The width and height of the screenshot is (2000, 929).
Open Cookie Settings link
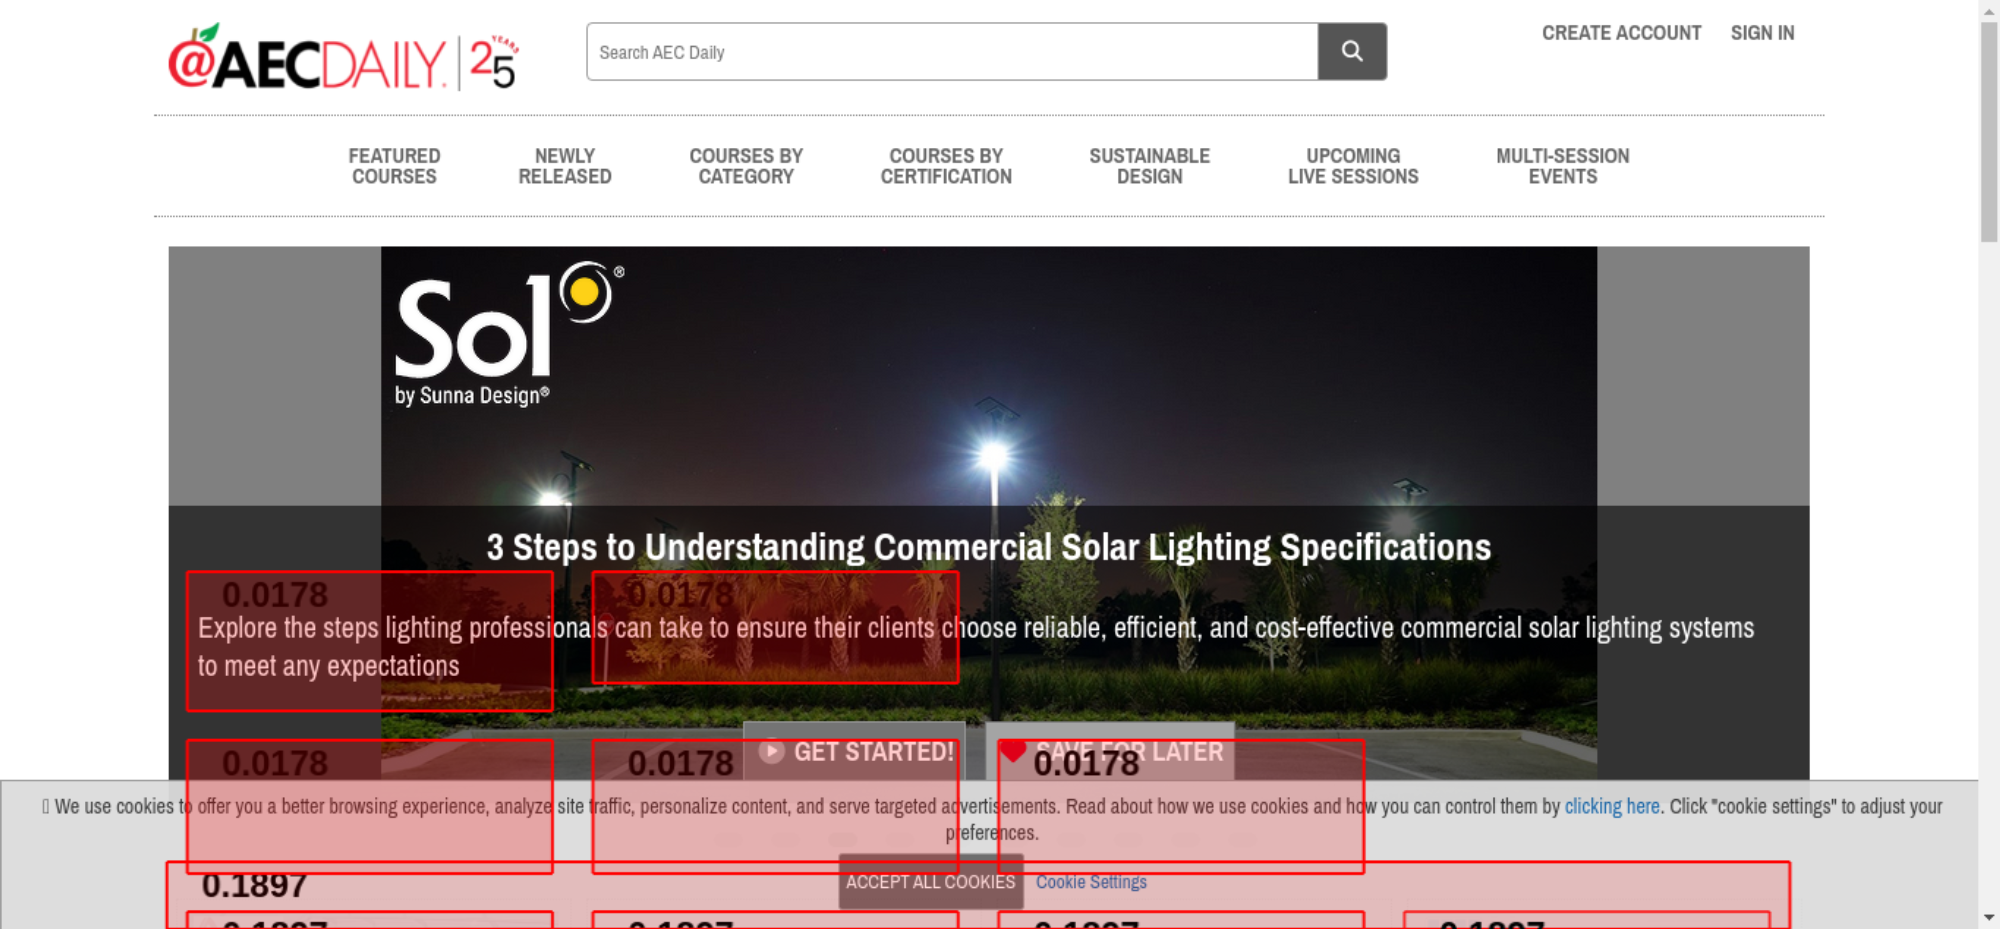coord(1090,882)
